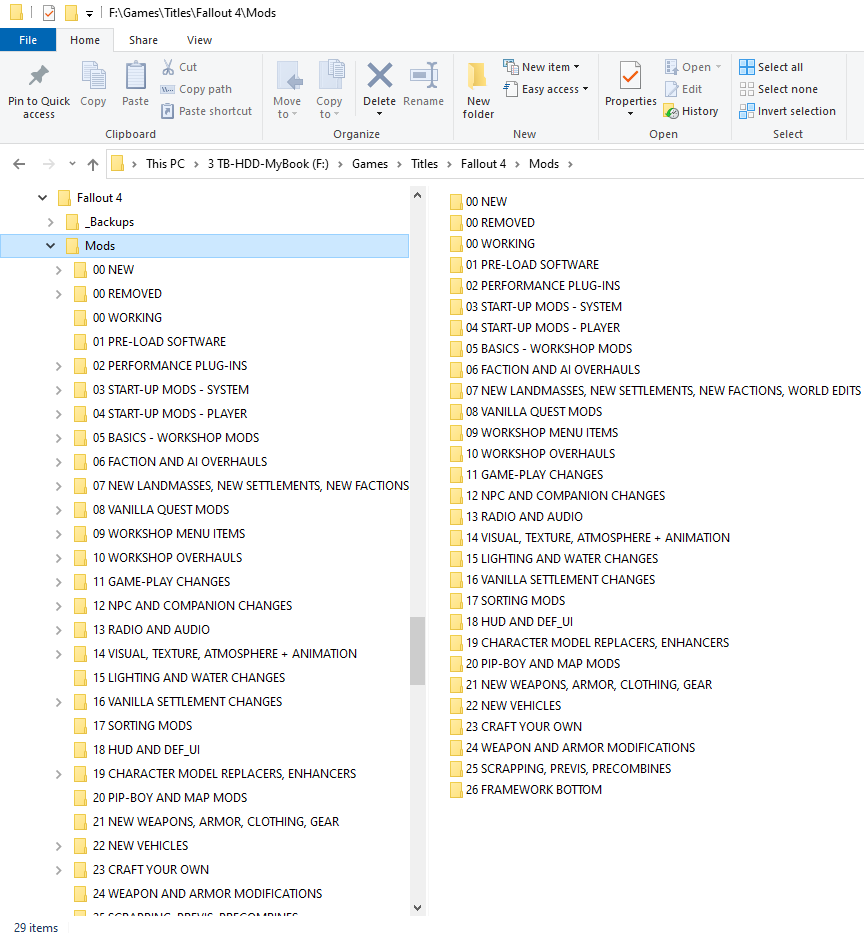Open the Properties dropdown arrow

[630, 114]
